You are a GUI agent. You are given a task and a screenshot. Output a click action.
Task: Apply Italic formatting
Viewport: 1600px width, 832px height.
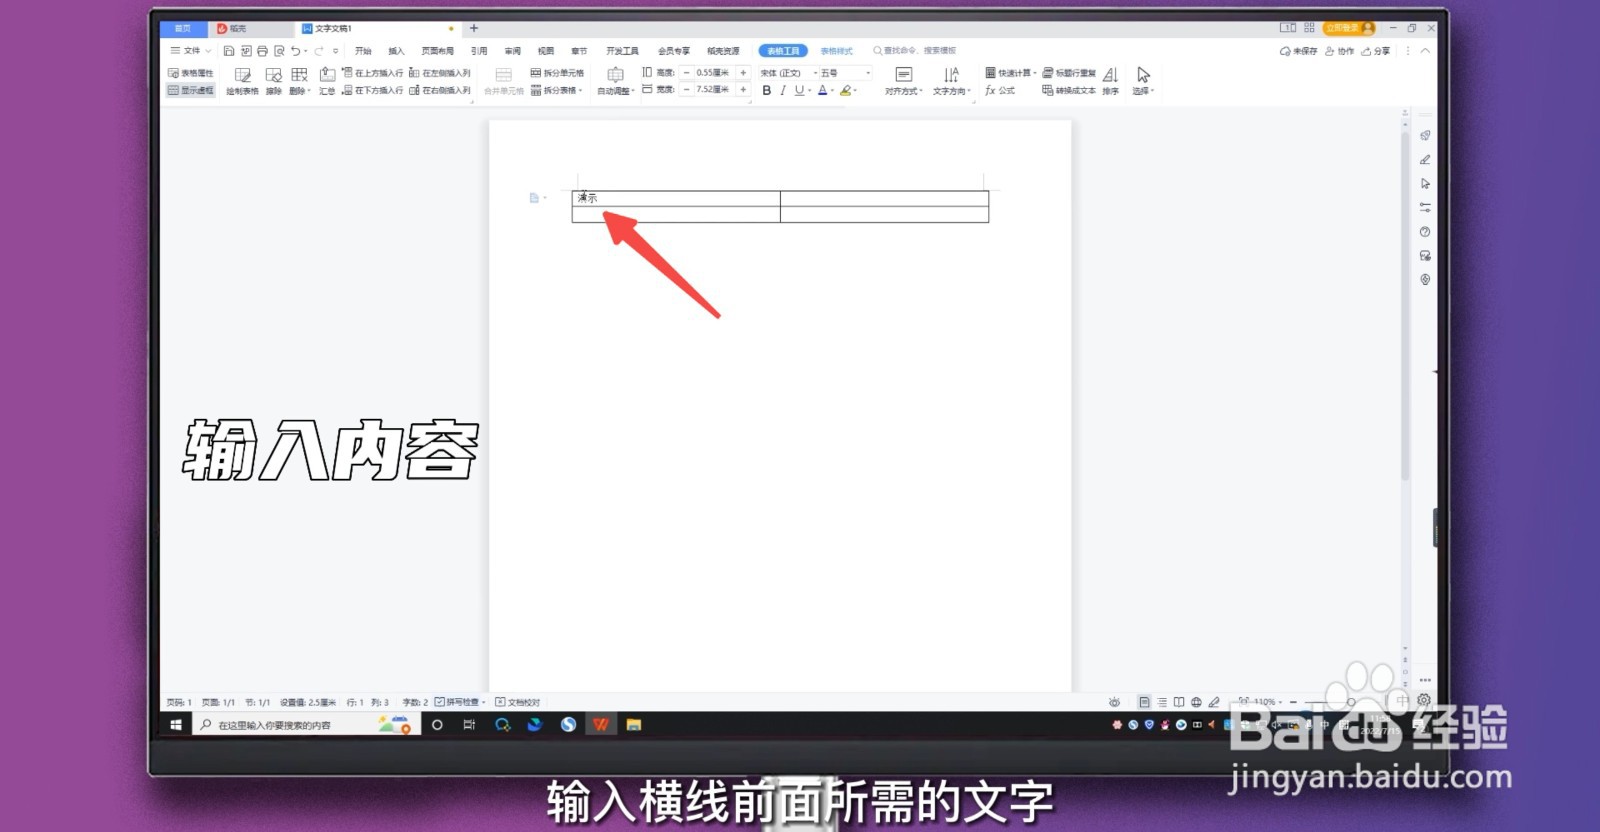click(x=783, y=90)
